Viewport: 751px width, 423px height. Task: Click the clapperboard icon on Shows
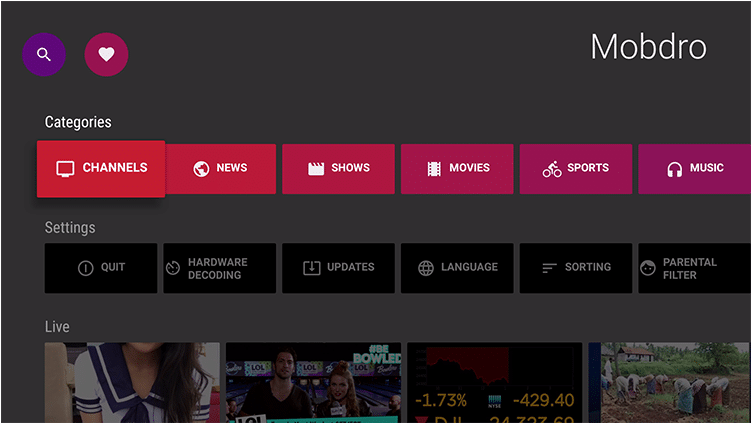(316, 169)
